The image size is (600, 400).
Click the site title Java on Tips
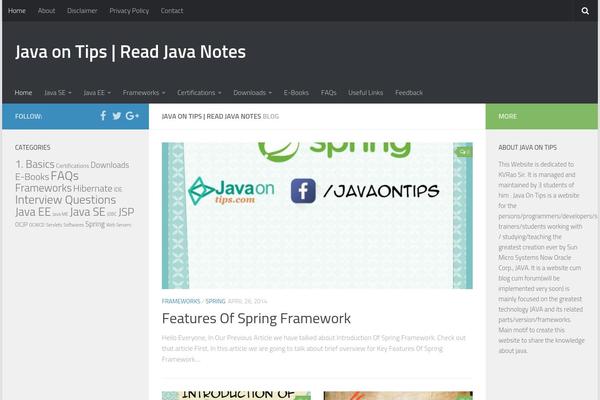click(130, 52)
